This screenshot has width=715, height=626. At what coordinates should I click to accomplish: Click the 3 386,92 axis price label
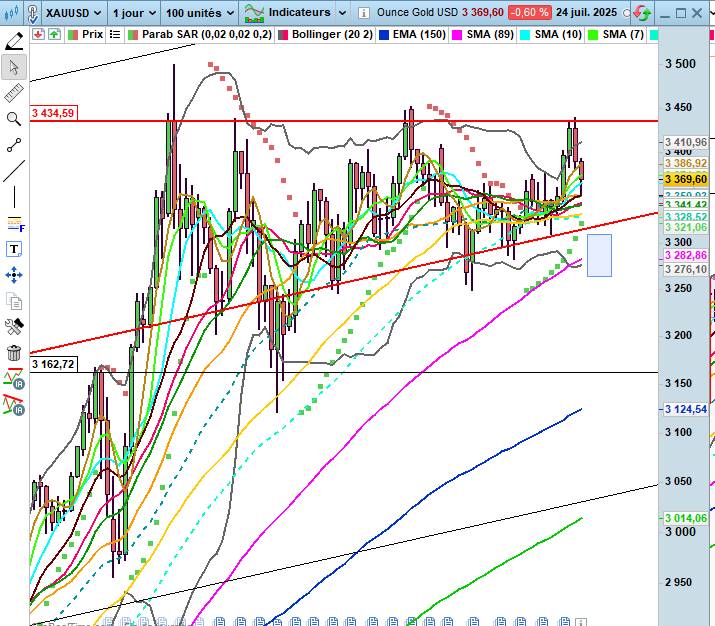click(686, 163)
